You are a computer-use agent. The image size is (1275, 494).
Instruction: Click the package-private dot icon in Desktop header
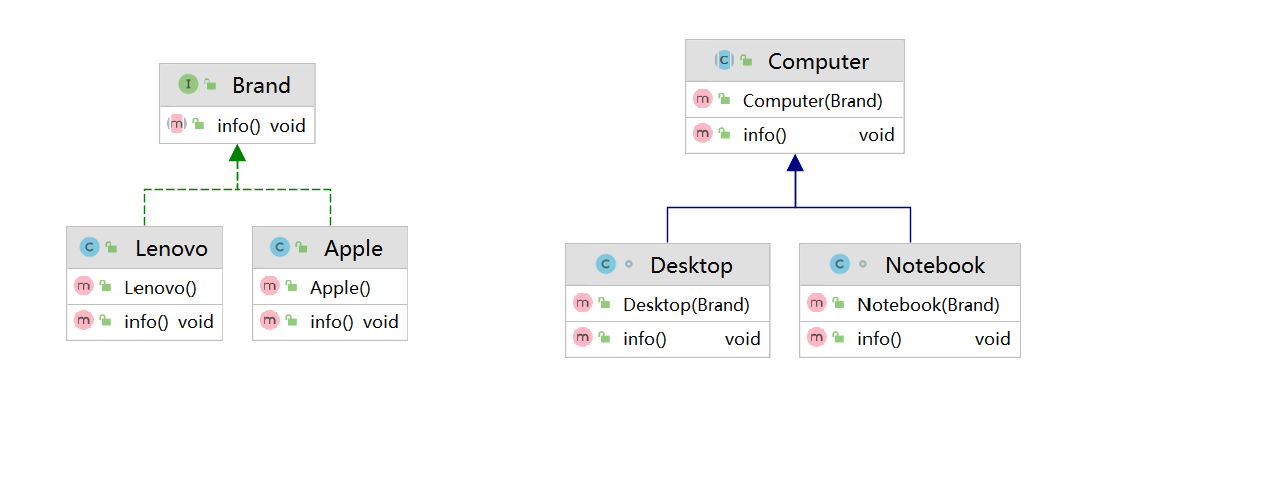(x=628, y=264)
